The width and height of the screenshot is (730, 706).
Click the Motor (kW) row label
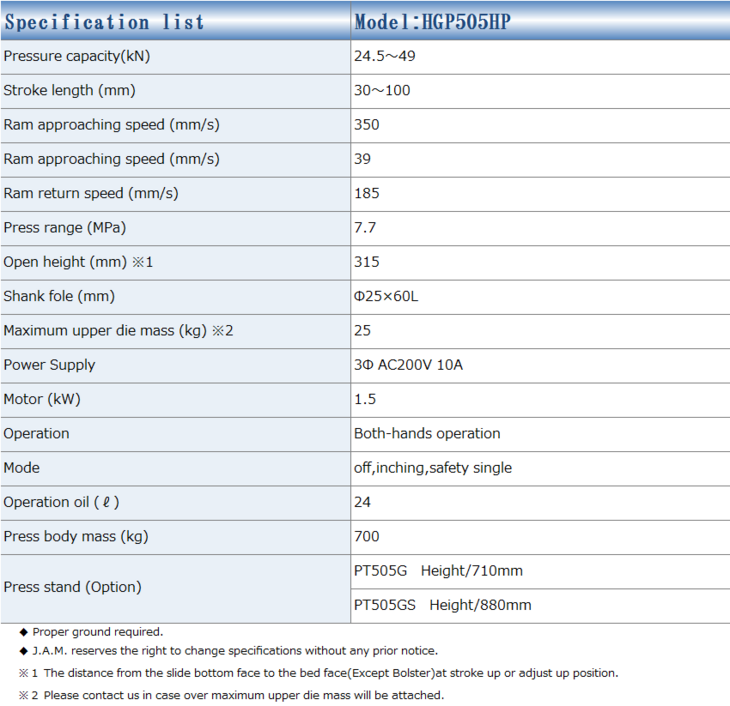tap(42, 399)
